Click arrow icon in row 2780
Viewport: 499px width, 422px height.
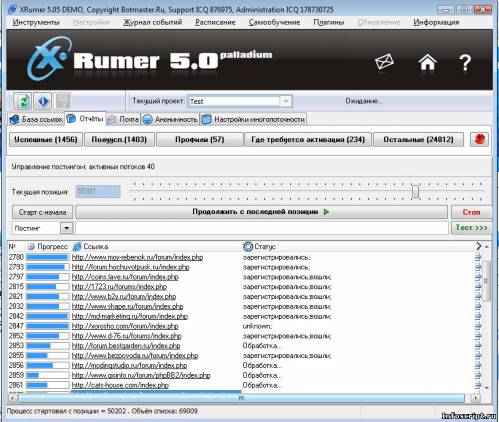click(478, 257)
